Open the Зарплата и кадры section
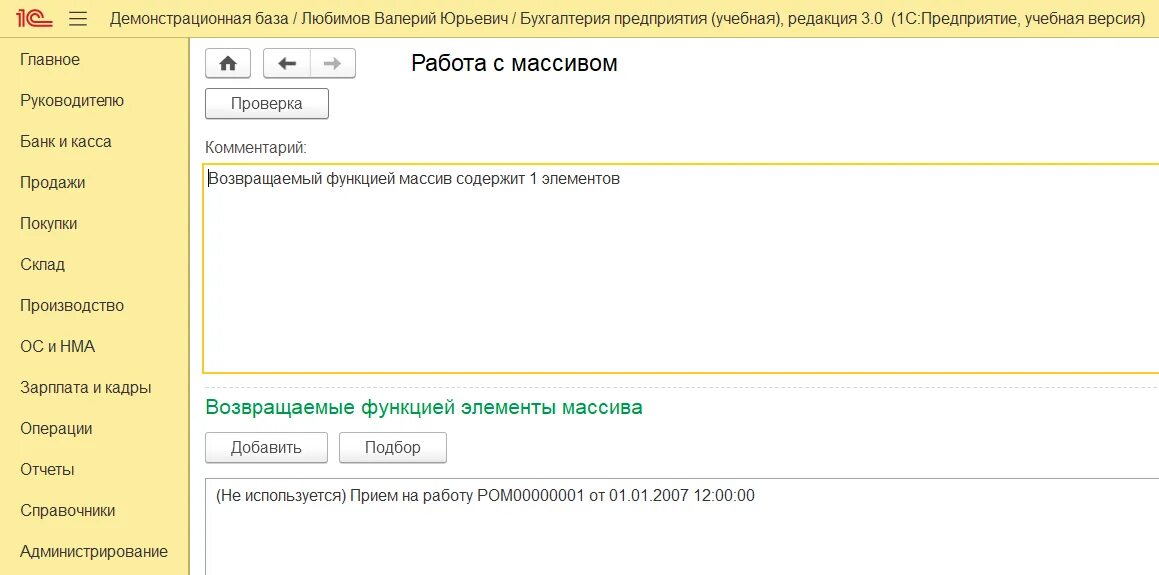The height and width of the screenshot is (575, 1159). [x=86, y=387]
